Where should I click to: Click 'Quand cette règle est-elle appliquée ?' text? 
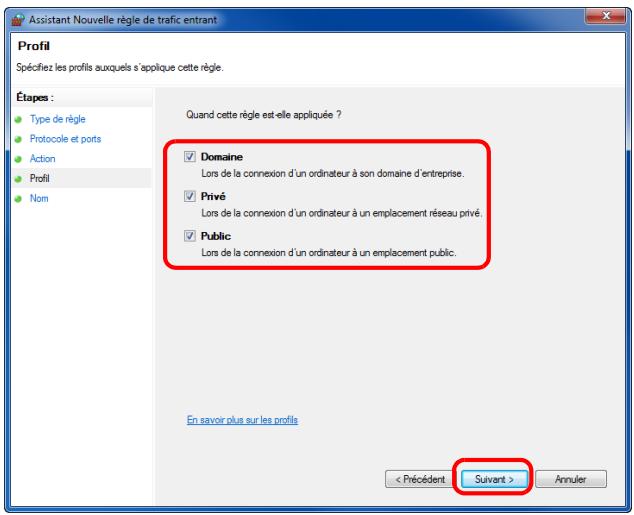pos(264,115)
